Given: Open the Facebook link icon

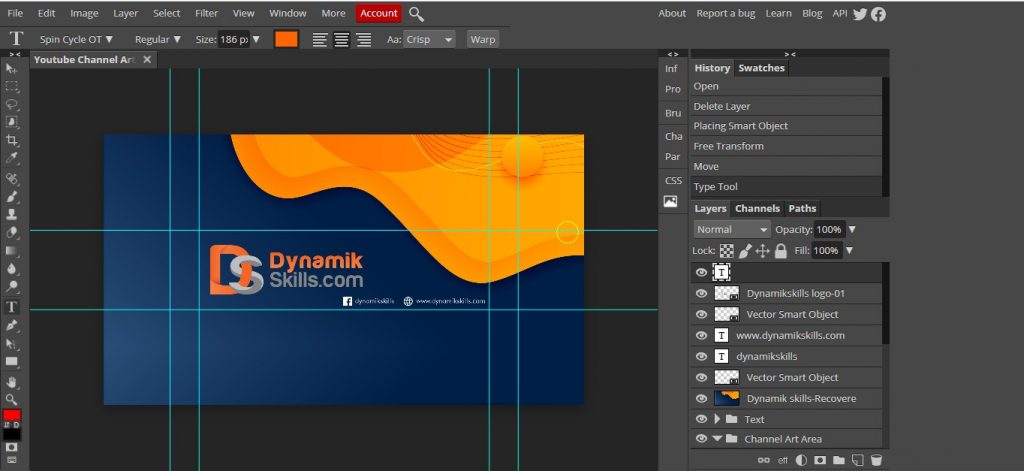Looking at the screenshot, I should [x=878, y=14].
